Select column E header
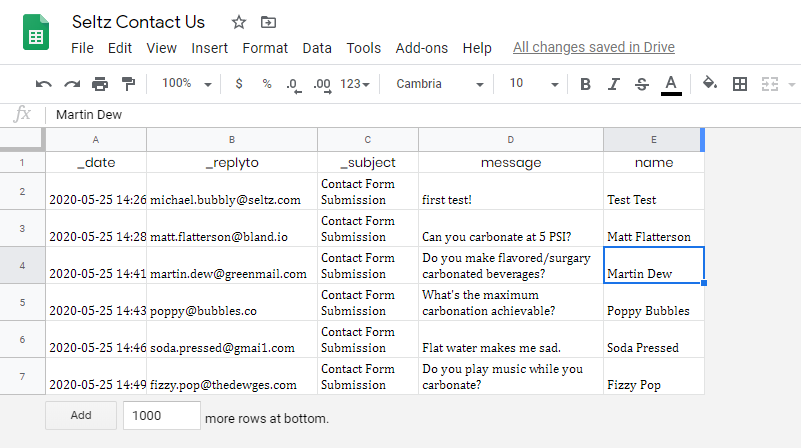The image size is (801, 448). coord(654,139)
